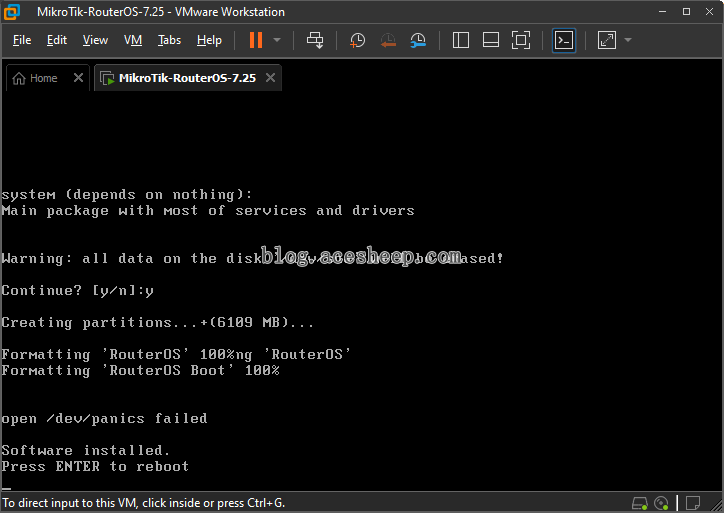Screen dimensions: 724x513
Task: Click status bar 'To direct input' message
Action: [144, 503]
